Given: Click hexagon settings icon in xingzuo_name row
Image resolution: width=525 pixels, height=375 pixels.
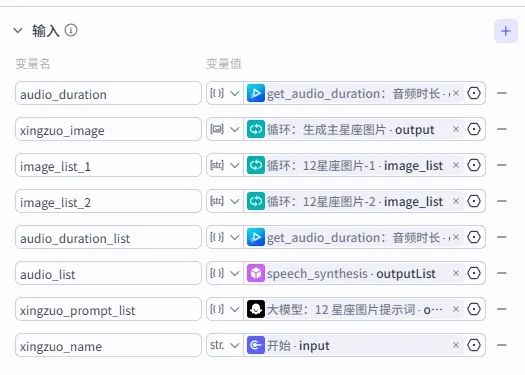Looking at the screenshot, I should 474,345.
